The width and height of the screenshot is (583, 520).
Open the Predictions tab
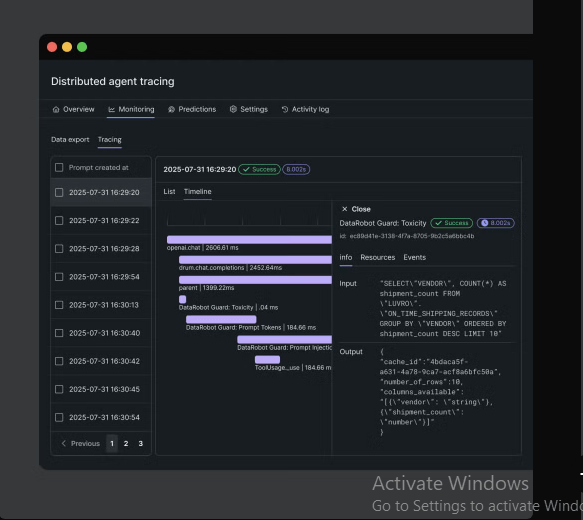click(192, 109)
